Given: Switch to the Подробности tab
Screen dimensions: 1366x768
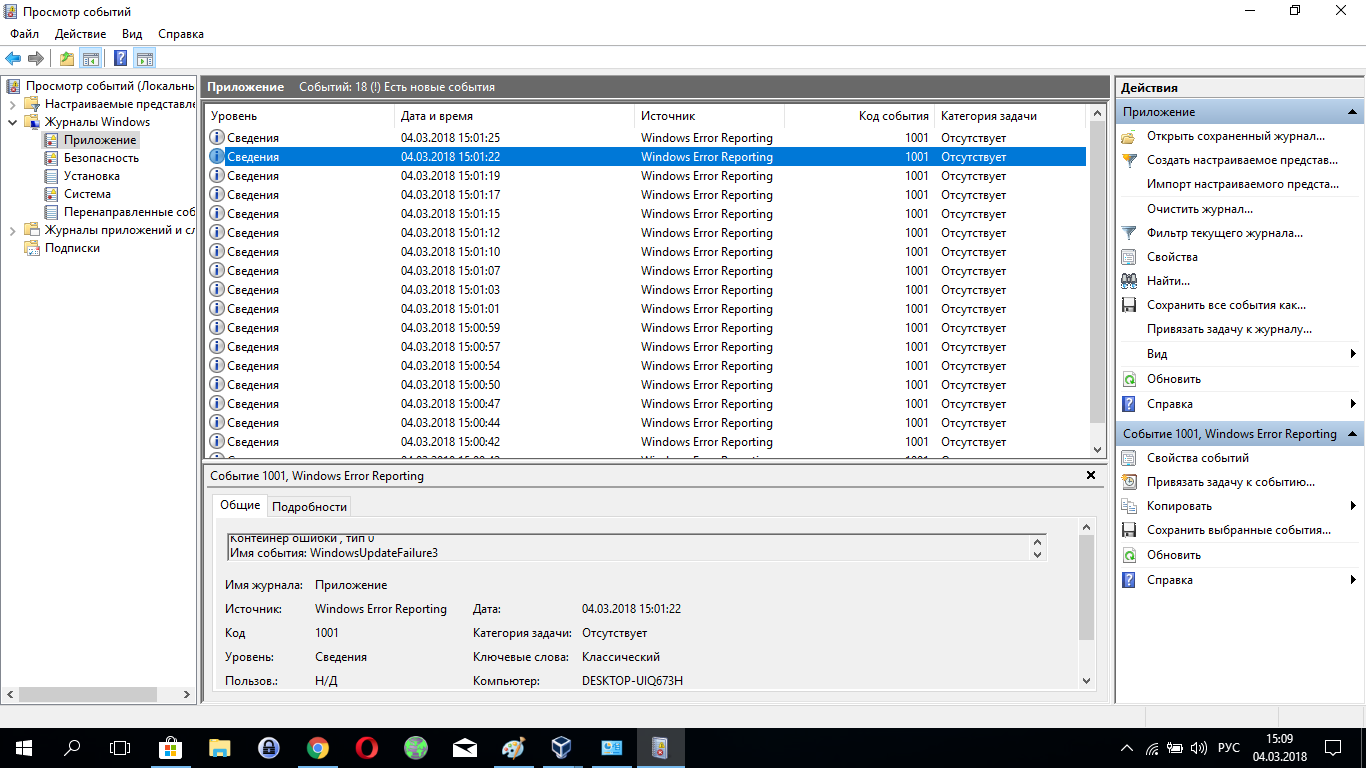Looking at the screenshot, I should [x=309, y=506].
